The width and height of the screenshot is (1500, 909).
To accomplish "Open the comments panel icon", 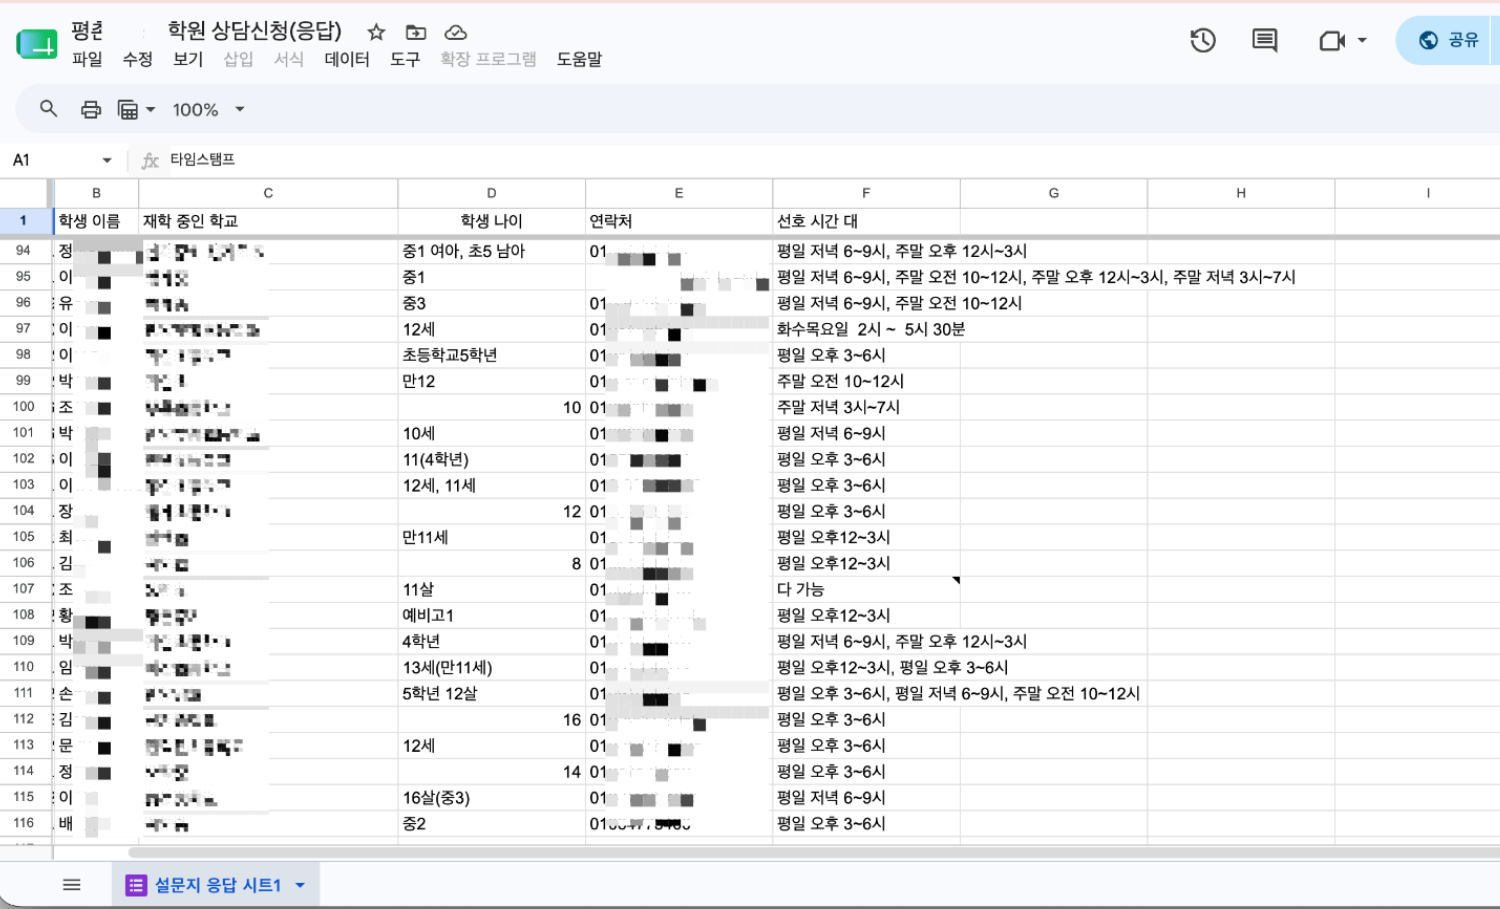I will pos(1264,40).
